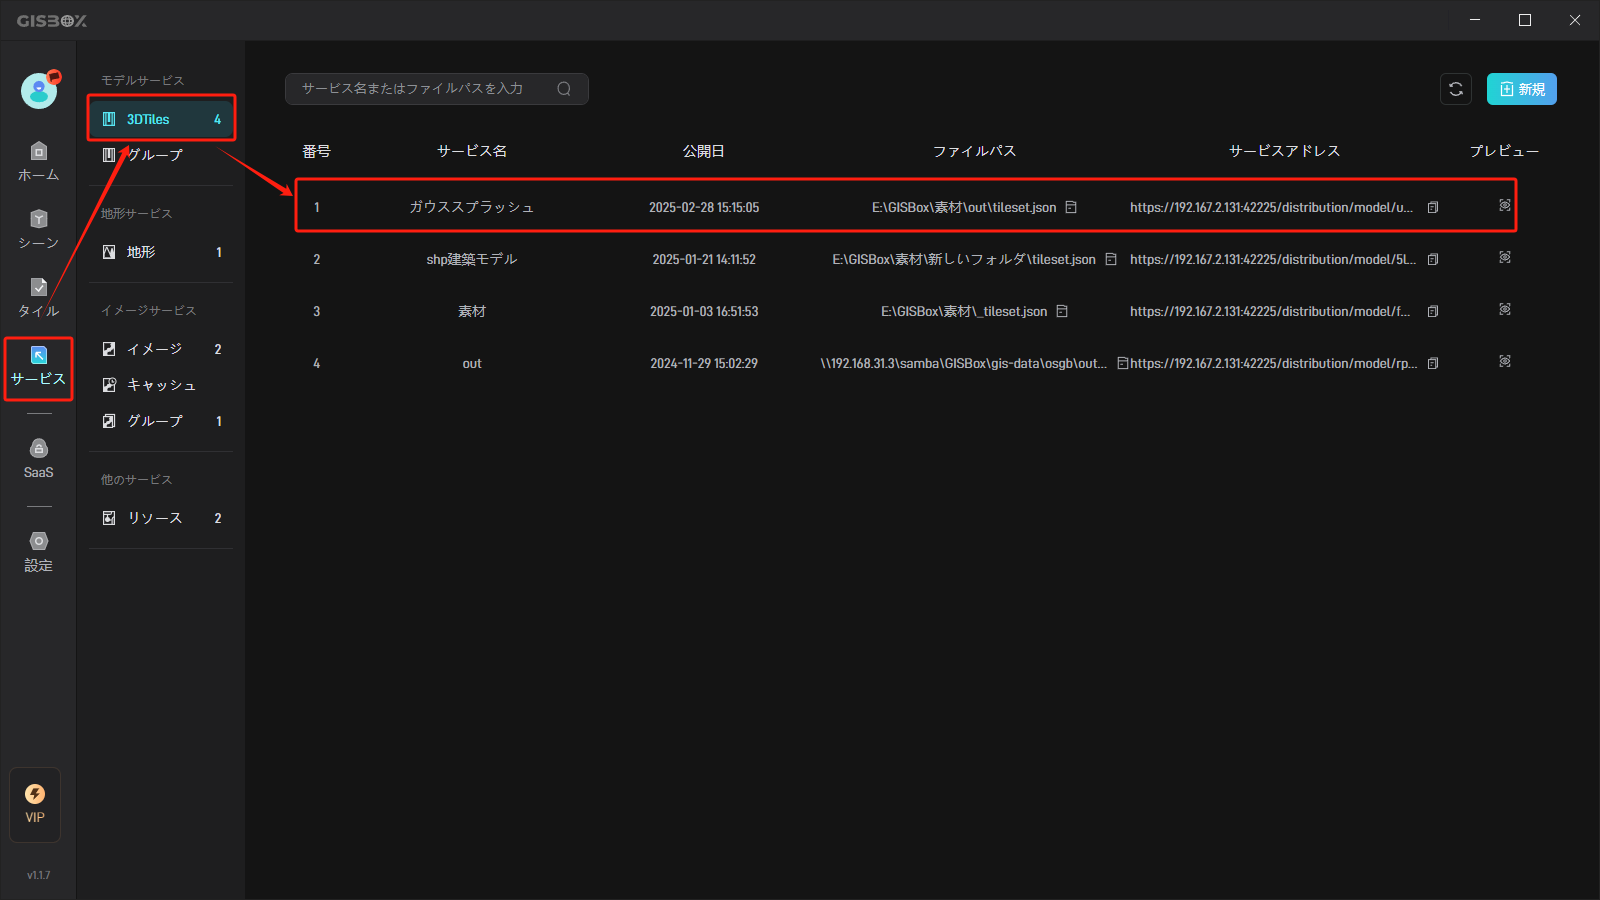Click the search magnifier icon
The width and height of the screenshot is (1600, 900).
click(x=564, y=89)
